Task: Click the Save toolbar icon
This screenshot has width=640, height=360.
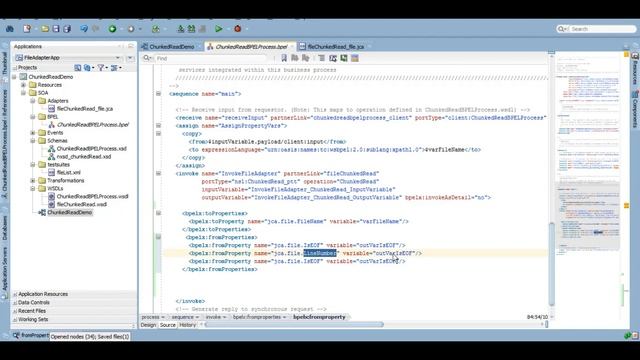Action: (x=56, y=29)
